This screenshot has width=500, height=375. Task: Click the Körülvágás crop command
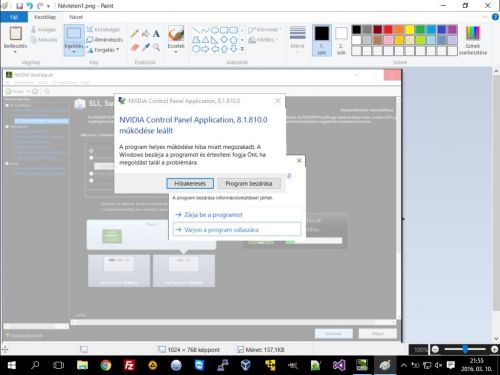point(103,29)
